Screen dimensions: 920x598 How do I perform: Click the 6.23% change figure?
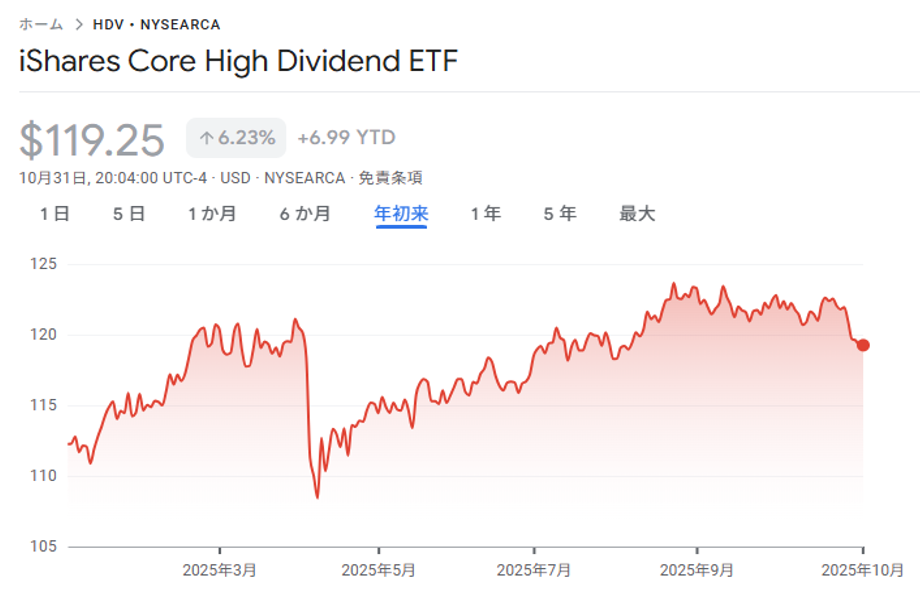(246, 138)
